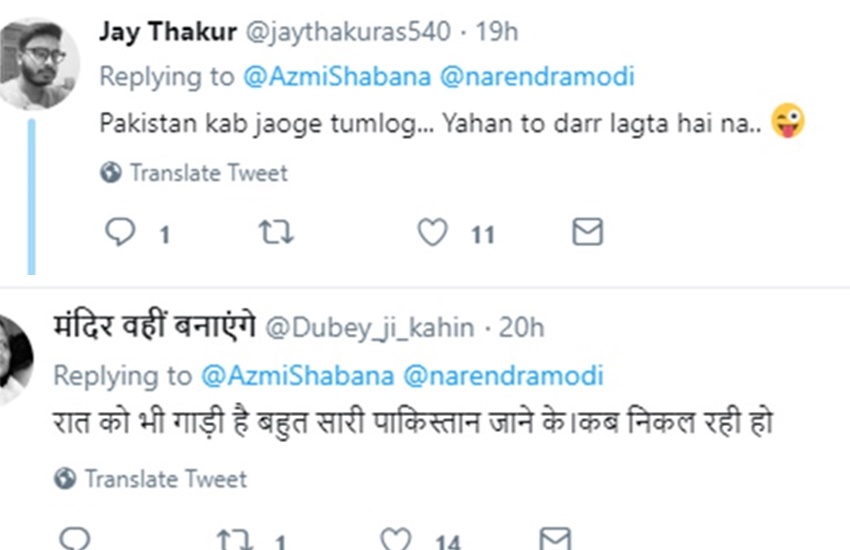Direct message icon on Jay Thakur's tweet

click(587, 234)
